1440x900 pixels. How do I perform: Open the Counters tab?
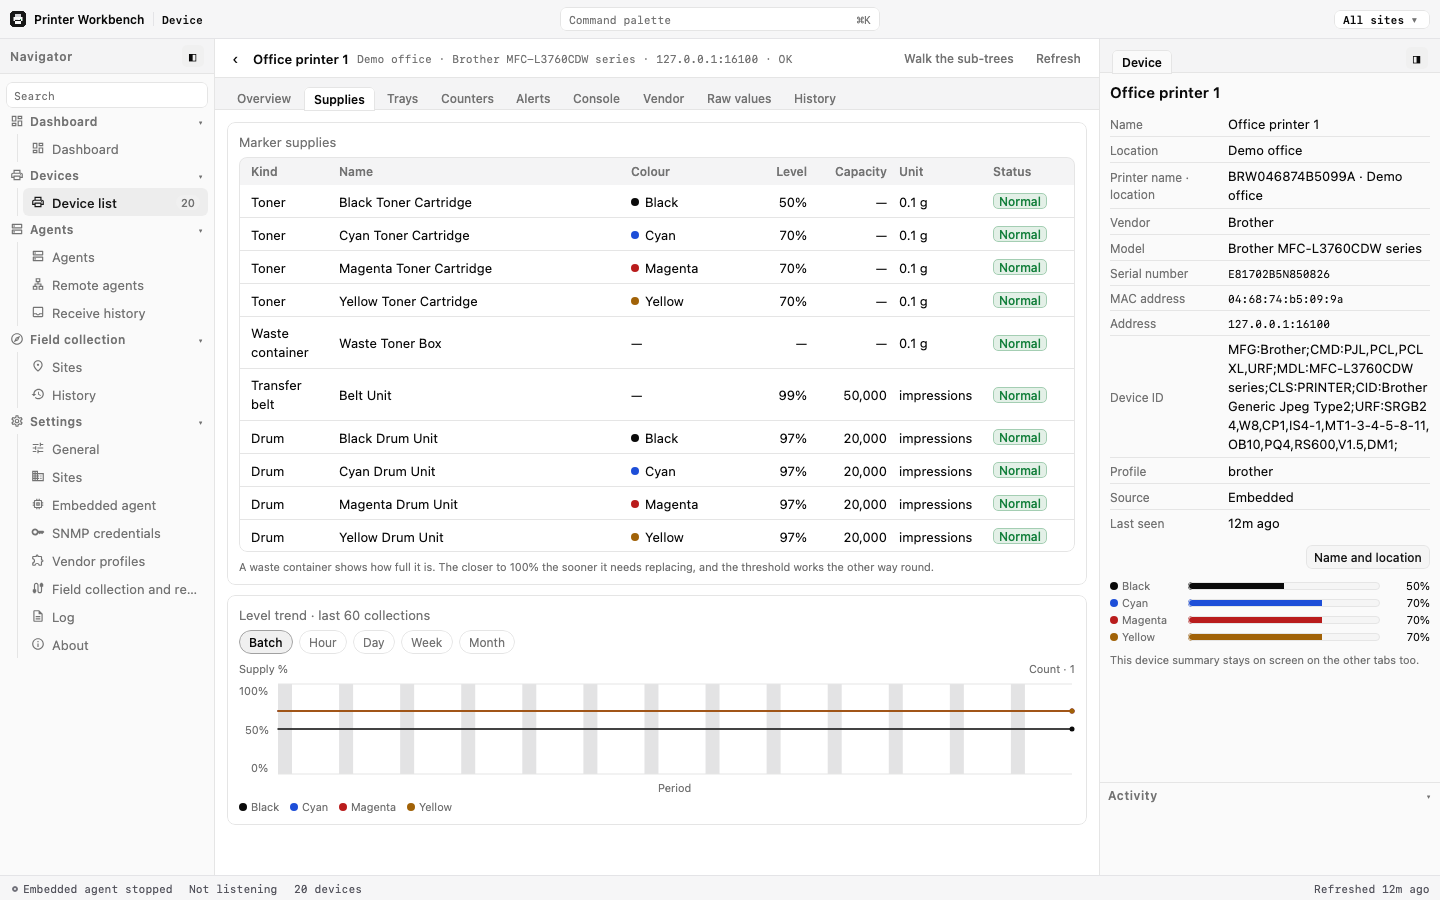467,99
